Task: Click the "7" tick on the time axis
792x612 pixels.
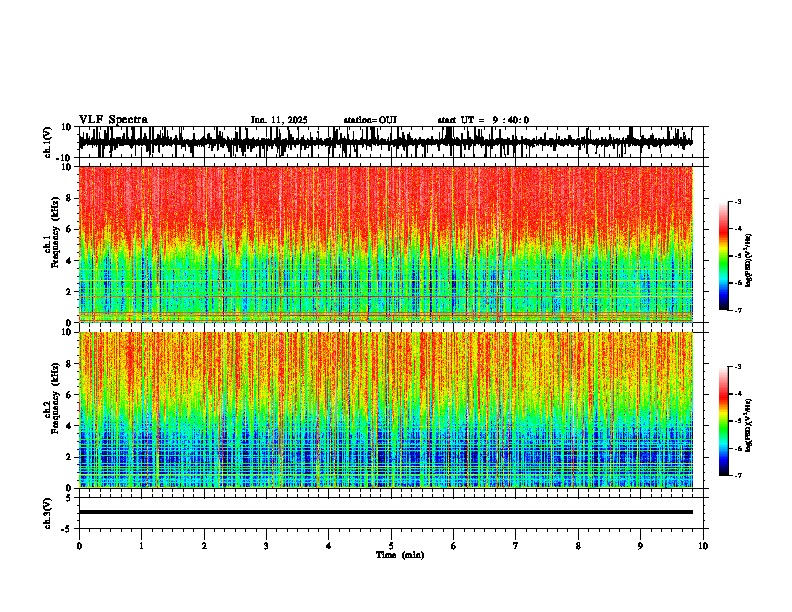Action: pyautogui.click(x=516, y=546)
